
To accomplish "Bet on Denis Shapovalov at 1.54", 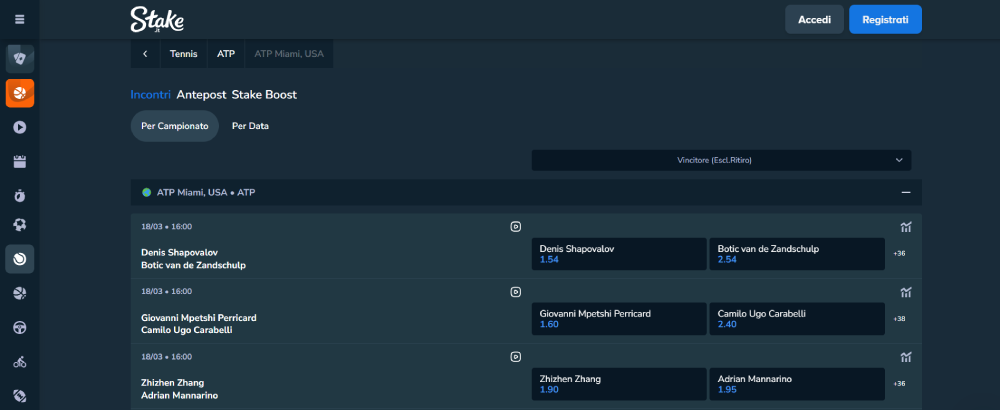I will point(619,254).
